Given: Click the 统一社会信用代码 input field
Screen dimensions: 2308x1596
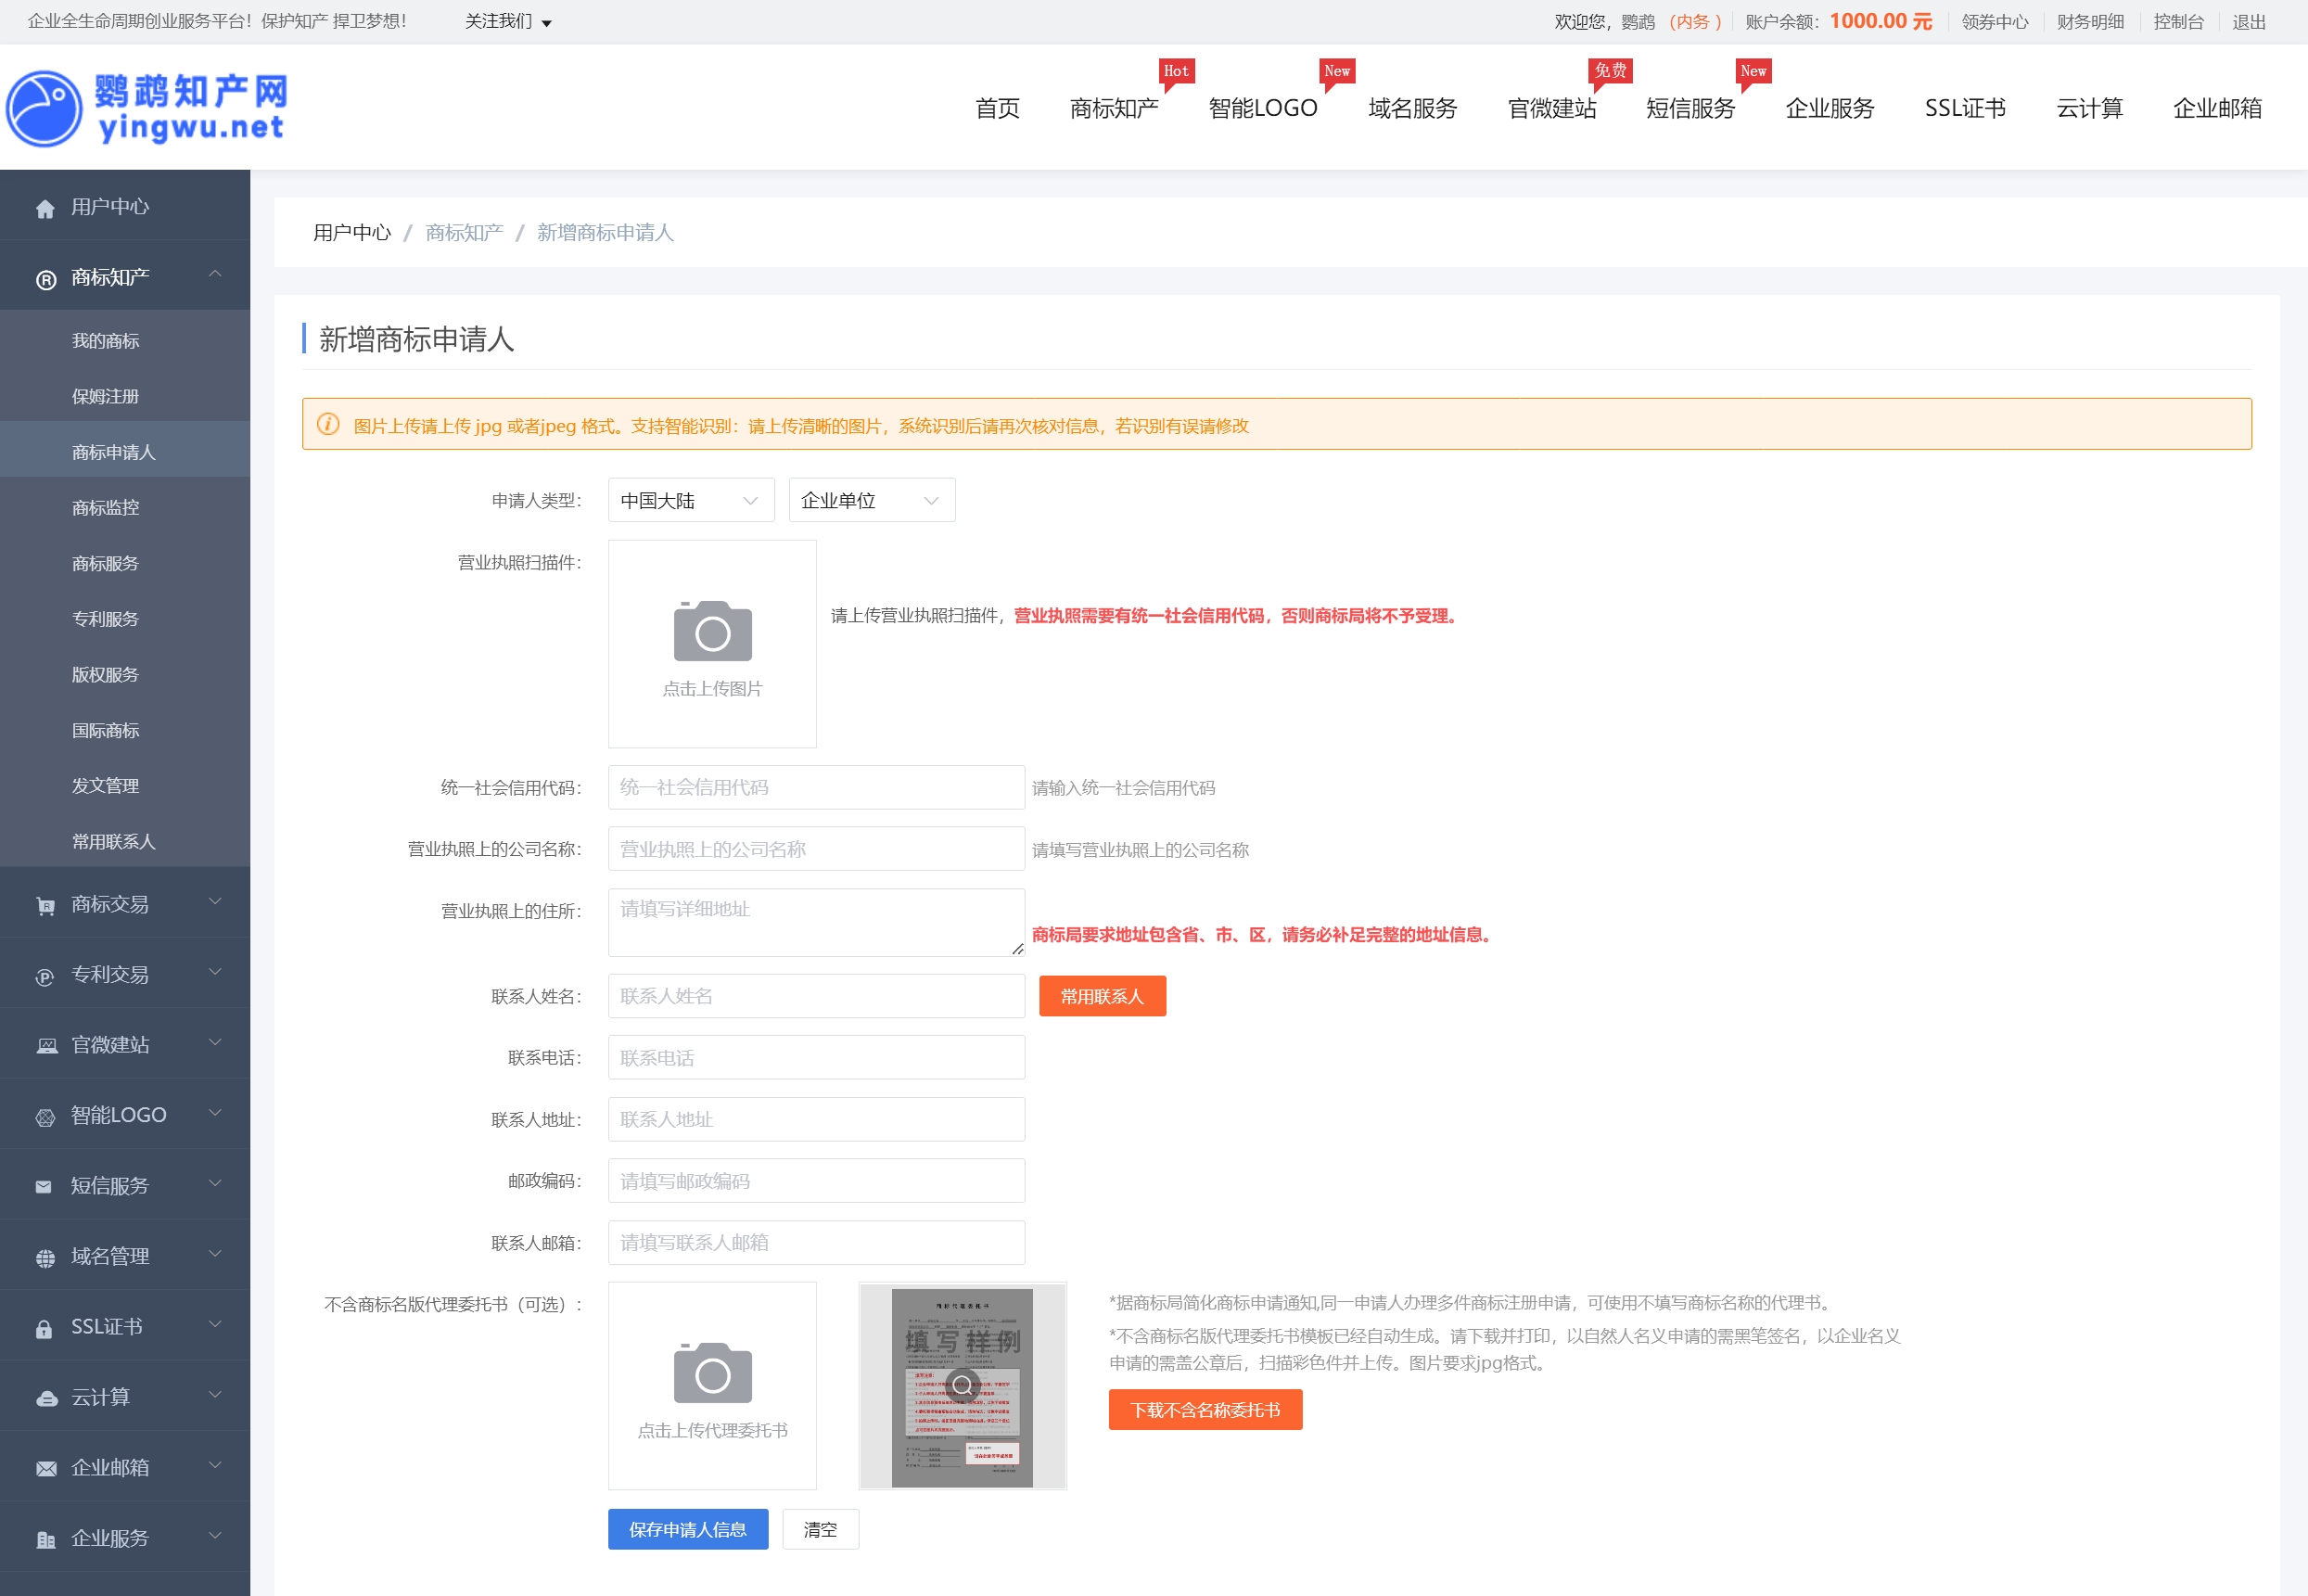Looking at the screenshot, I should (x=816, y=788).
